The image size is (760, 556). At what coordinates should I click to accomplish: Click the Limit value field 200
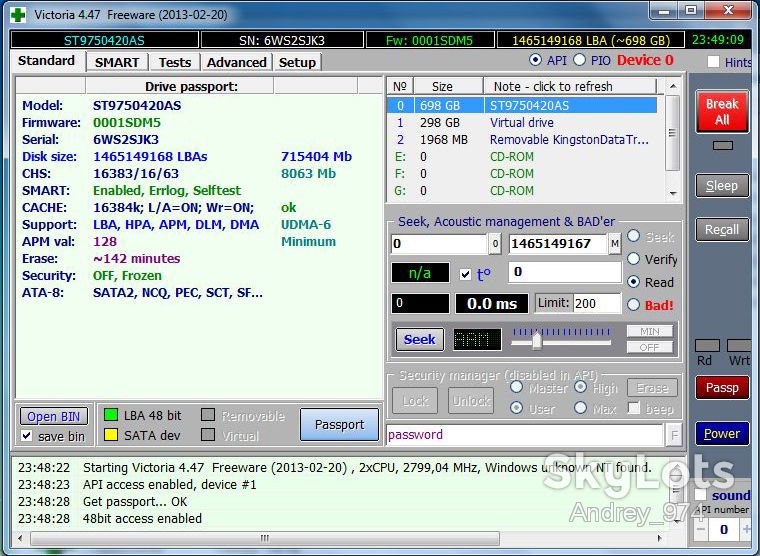[x=597, y=303]
